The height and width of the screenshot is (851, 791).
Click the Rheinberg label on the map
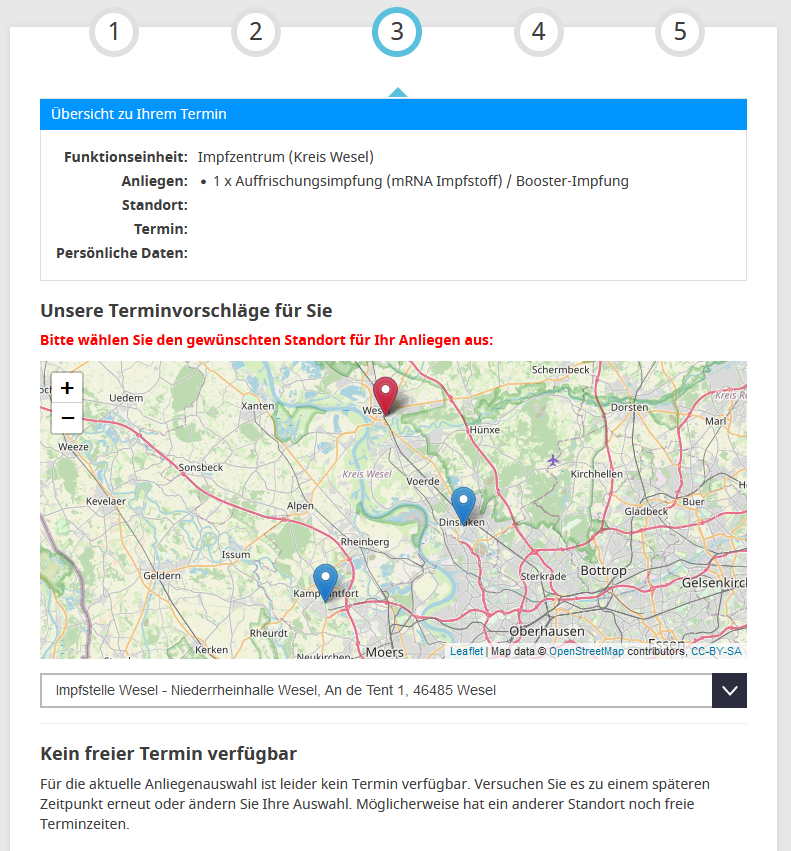[365, 542]
